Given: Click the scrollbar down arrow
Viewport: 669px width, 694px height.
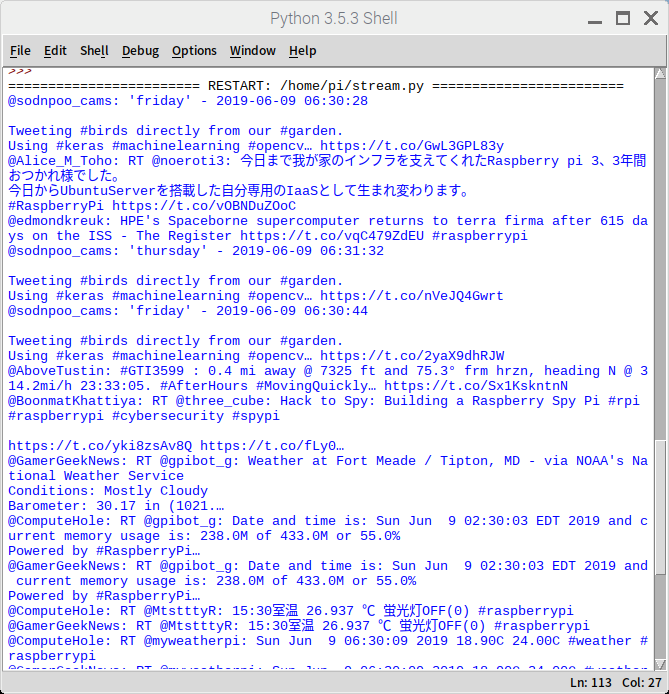Looking at the screenshot, I should coord(660,664).
